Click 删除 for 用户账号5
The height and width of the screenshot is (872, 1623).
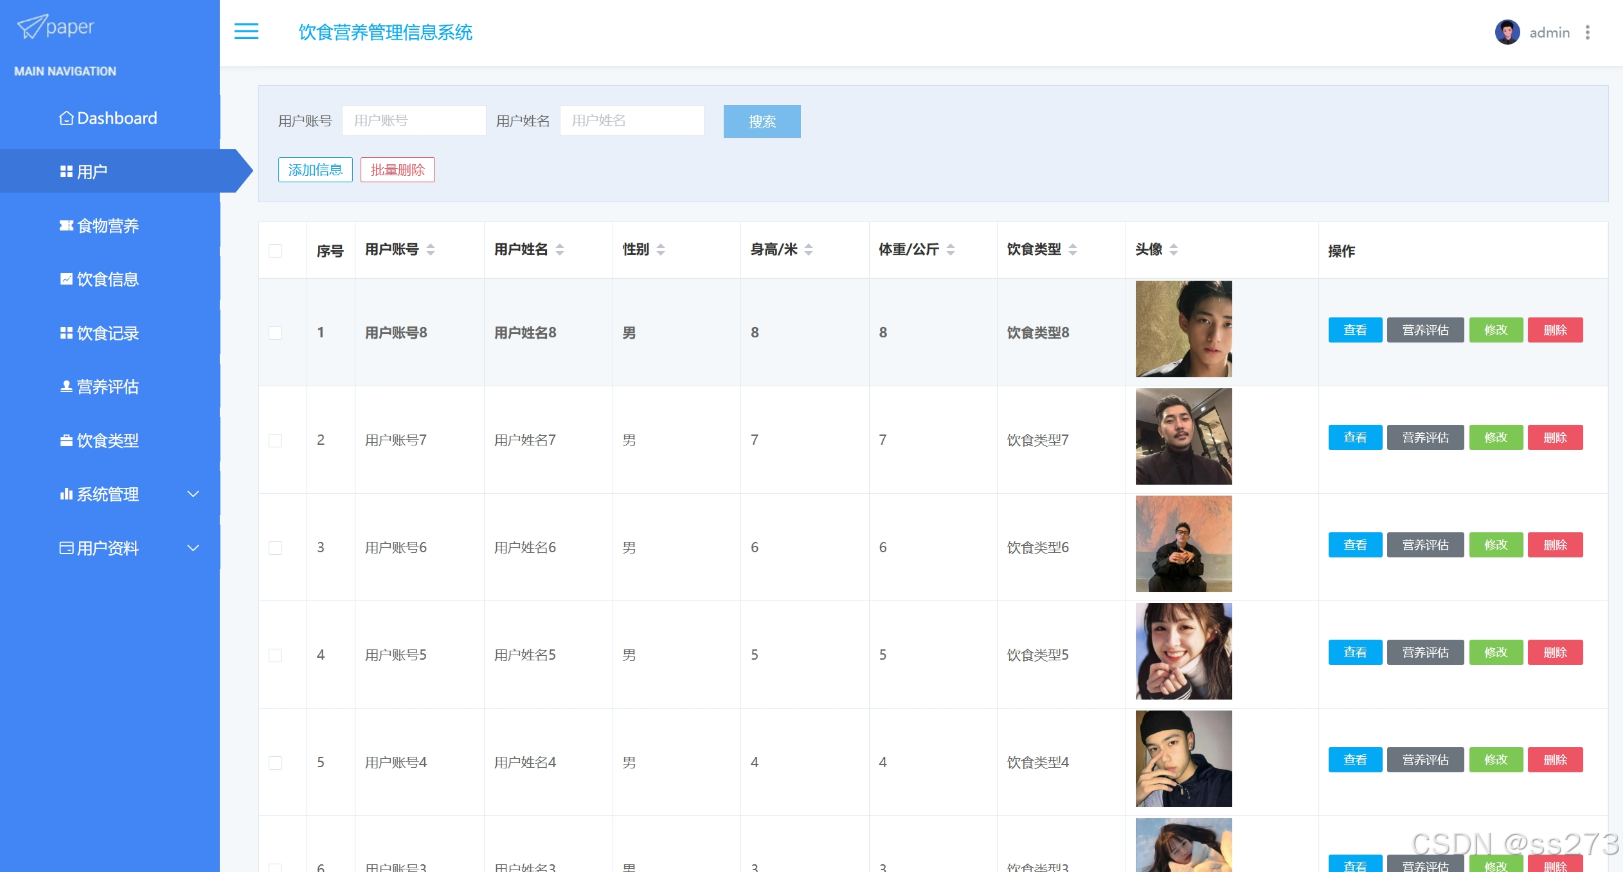click(1555, 652)
